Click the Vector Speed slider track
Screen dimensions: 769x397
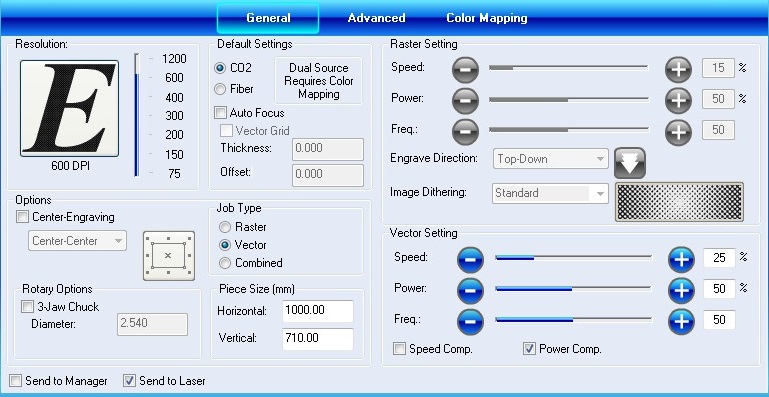pyautogui.click(x=574, y=257)
